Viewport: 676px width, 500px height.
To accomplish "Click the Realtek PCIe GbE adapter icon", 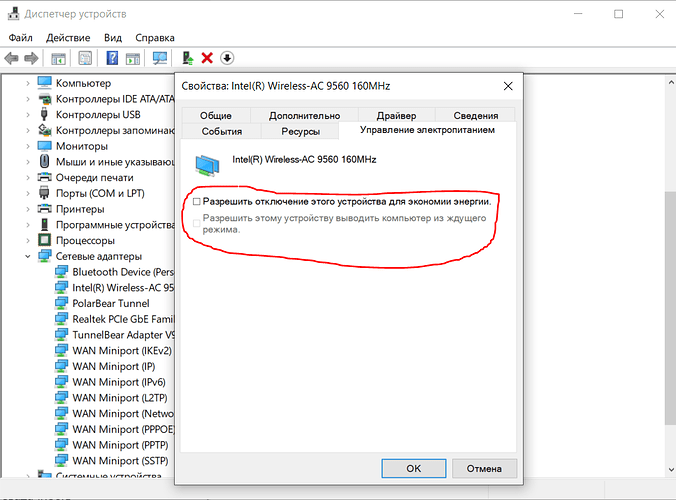I will point(61,319).
